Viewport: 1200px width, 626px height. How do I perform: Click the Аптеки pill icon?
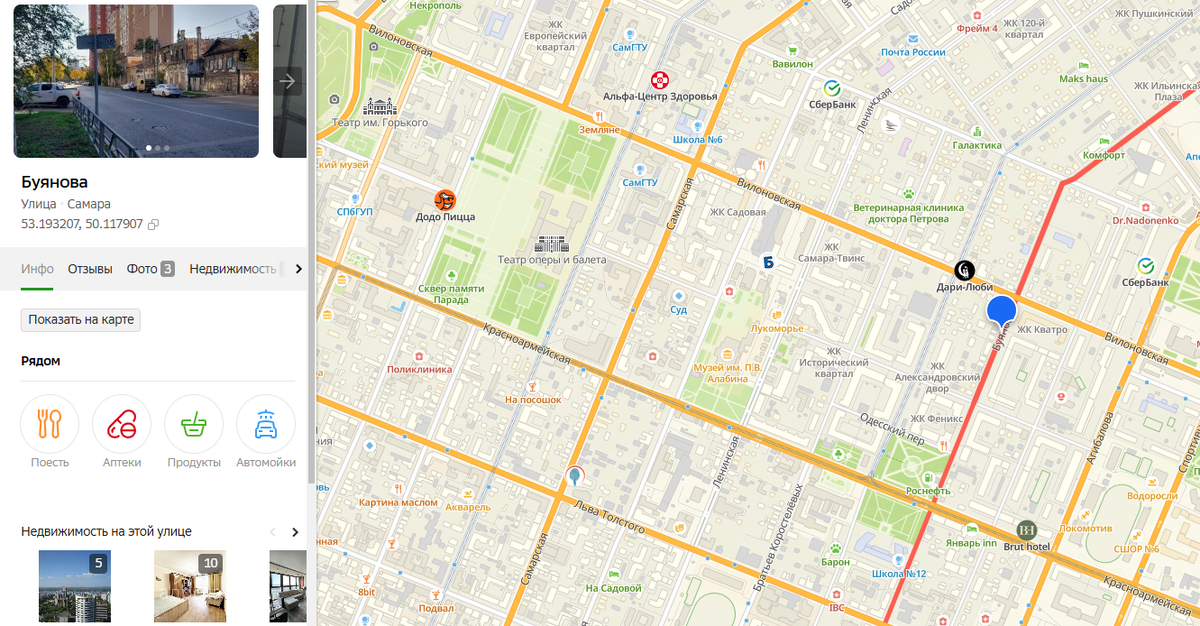point(122,424)
